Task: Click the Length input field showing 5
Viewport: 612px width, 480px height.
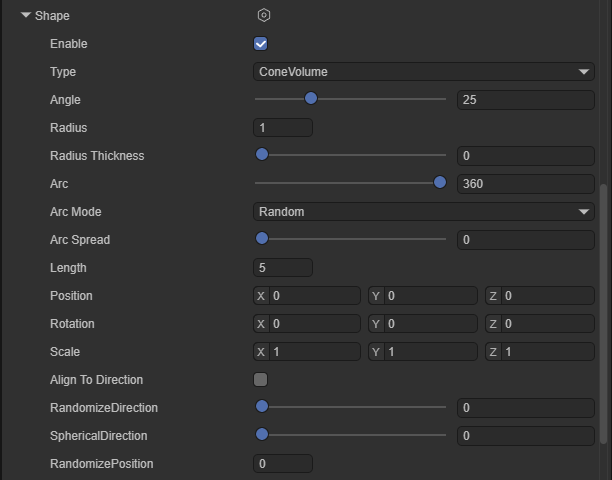Action: point(284,268)
